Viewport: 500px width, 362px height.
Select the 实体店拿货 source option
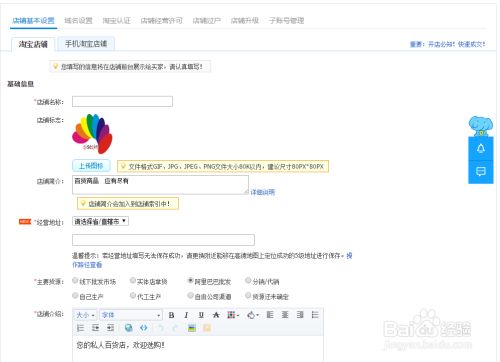coord(133,281)
